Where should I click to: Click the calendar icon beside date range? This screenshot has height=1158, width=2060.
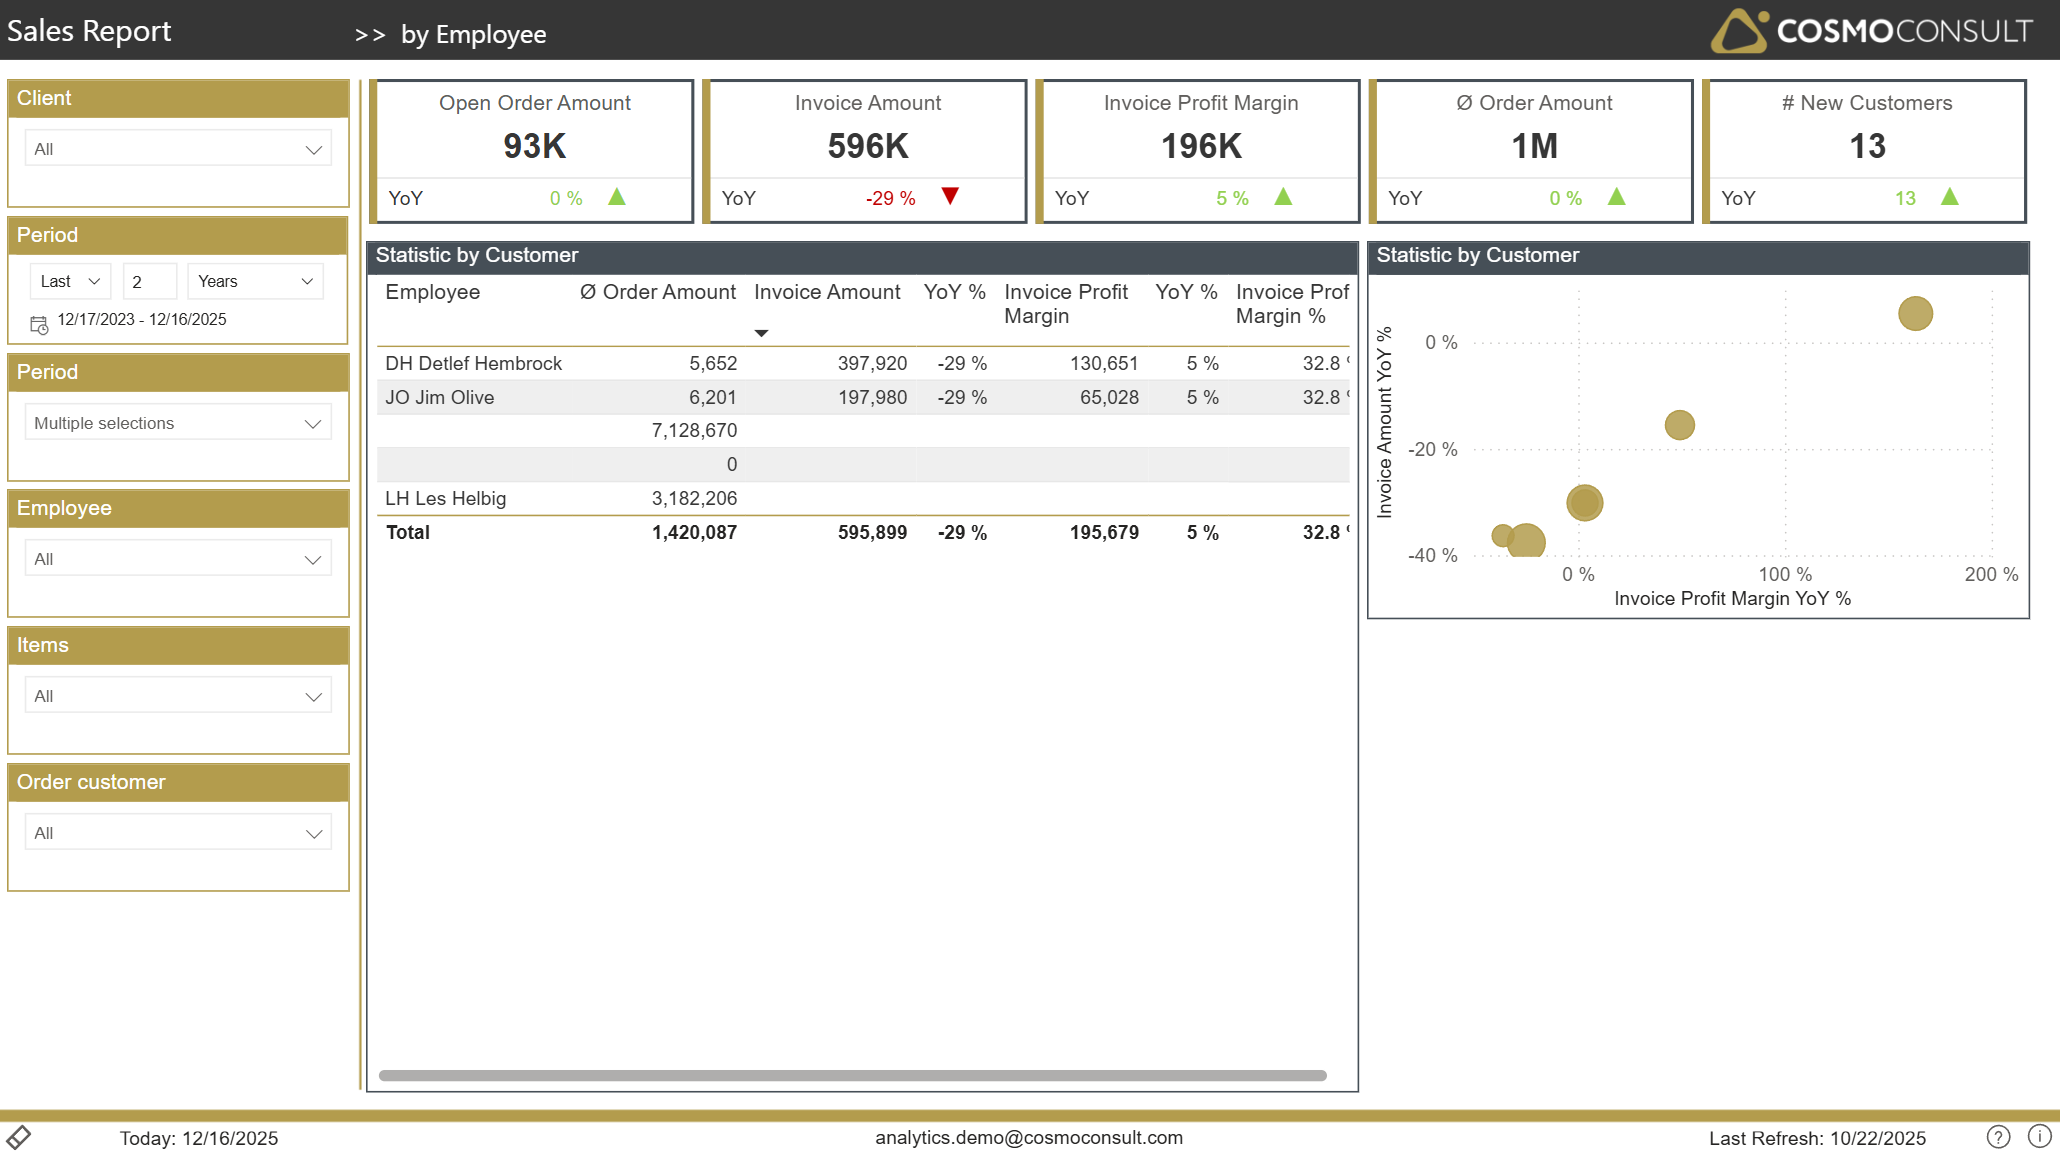pos(39,325)
